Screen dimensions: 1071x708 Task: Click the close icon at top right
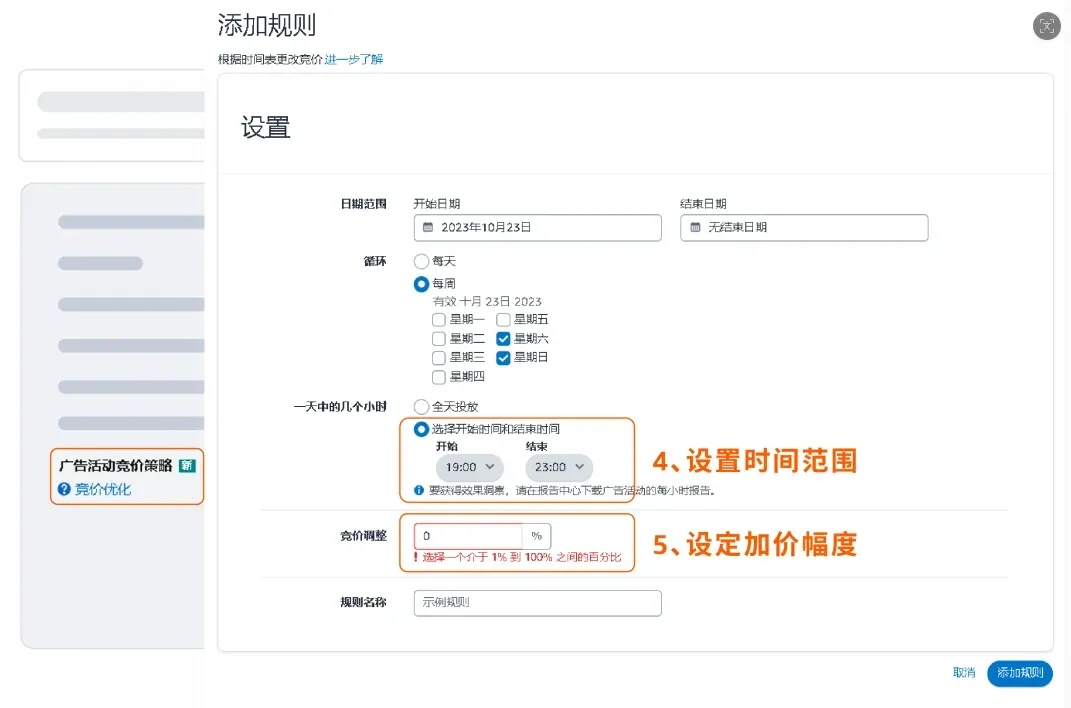[1046, 26]
